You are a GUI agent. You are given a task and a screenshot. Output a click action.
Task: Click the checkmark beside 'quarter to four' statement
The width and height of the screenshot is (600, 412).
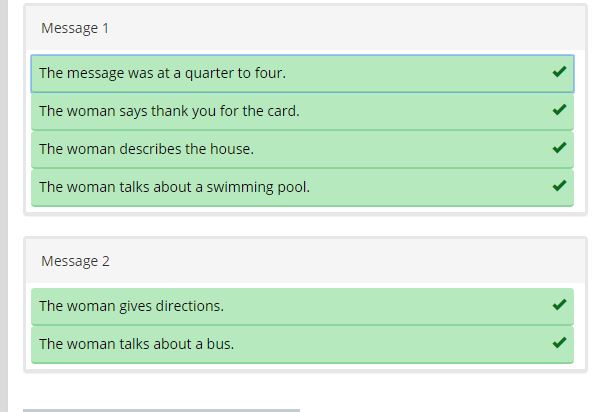[559, 72]
